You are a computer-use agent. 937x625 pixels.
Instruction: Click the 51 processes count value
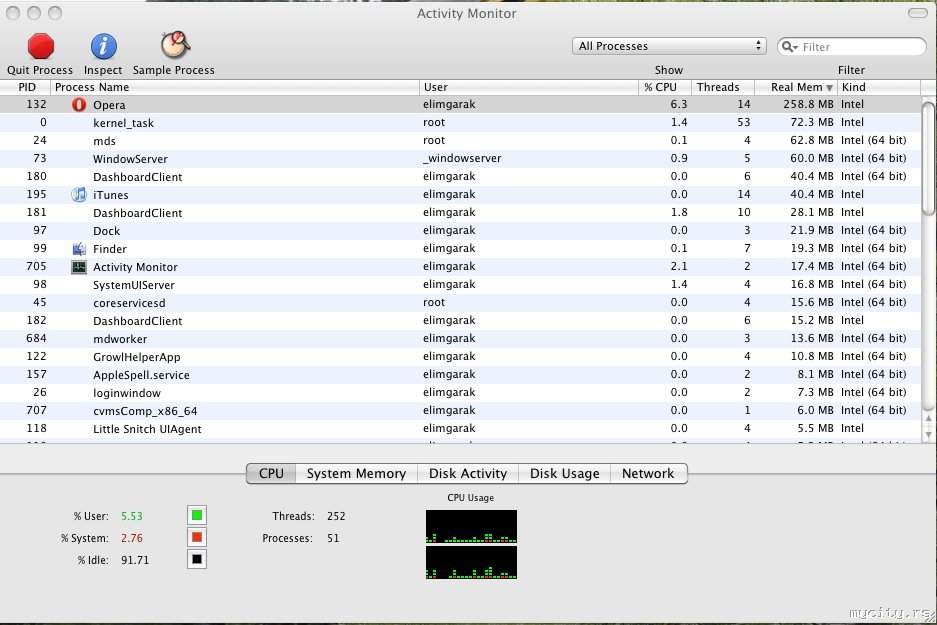[x=333, y=538]
